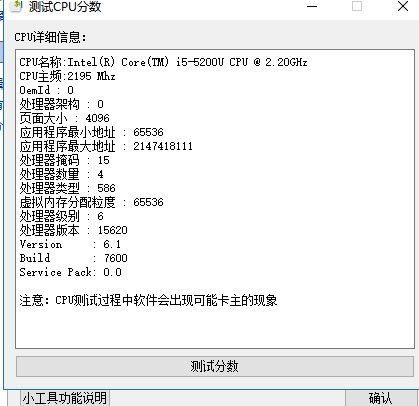Click the 处理器类型 : 586 line

point(67,188)
